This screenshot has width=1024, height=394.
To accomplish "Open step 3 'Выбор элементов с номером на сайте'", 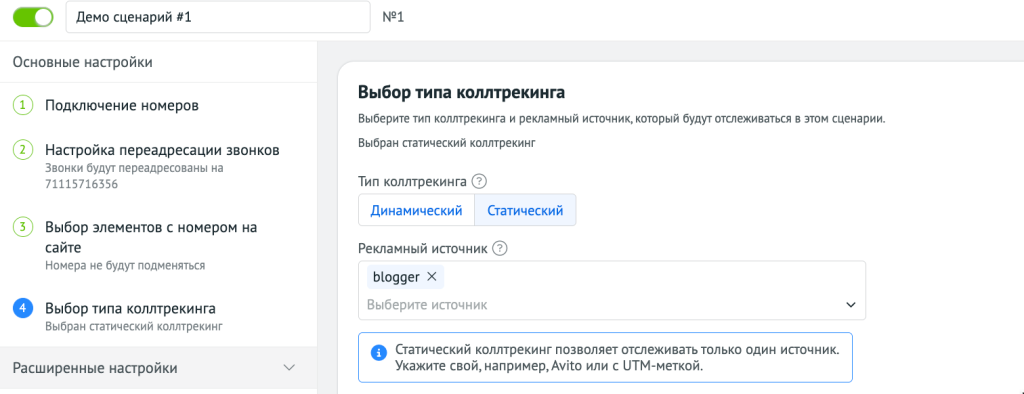I will click(x=151, y=238).
